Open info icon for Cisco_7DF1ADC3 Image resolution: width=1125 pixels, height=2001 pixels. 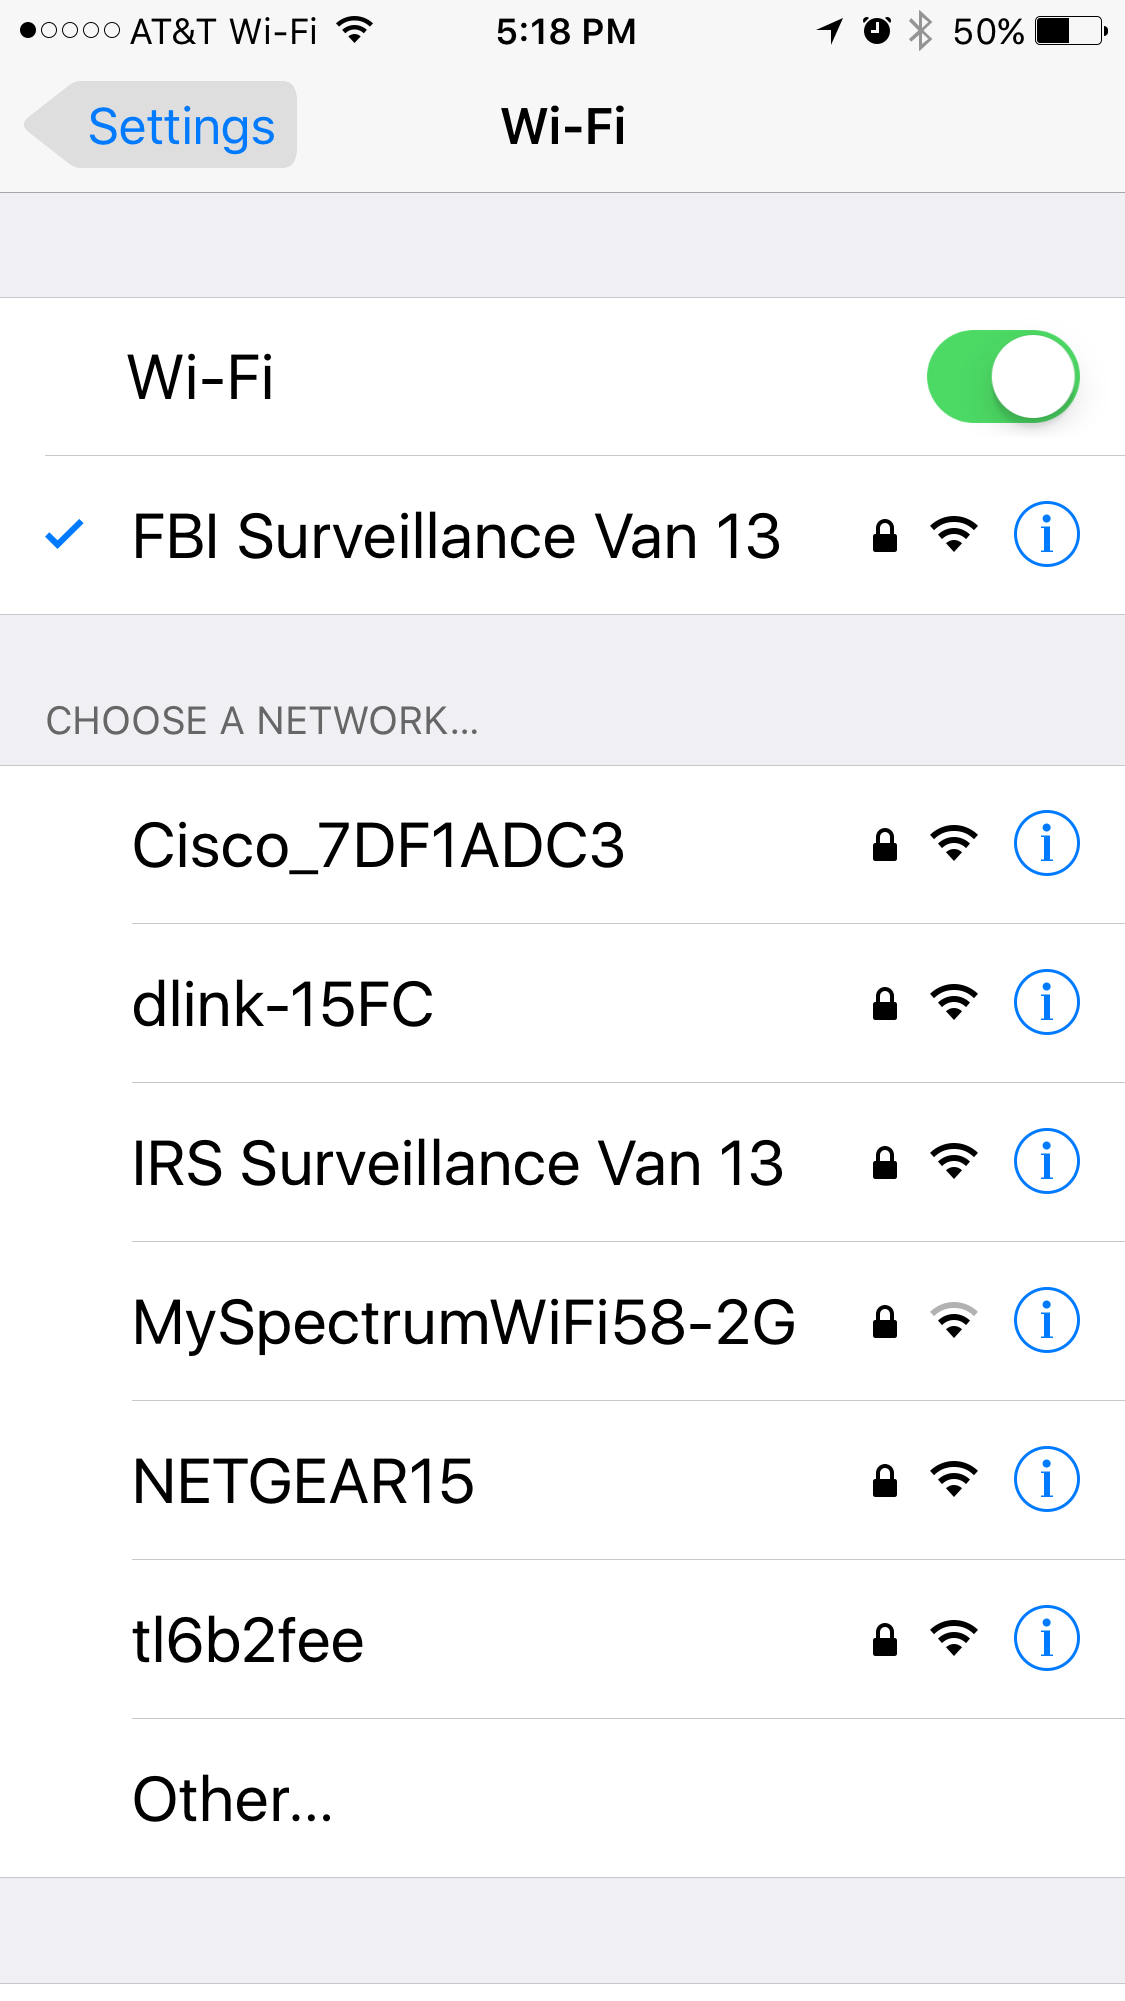(1046, 844)
